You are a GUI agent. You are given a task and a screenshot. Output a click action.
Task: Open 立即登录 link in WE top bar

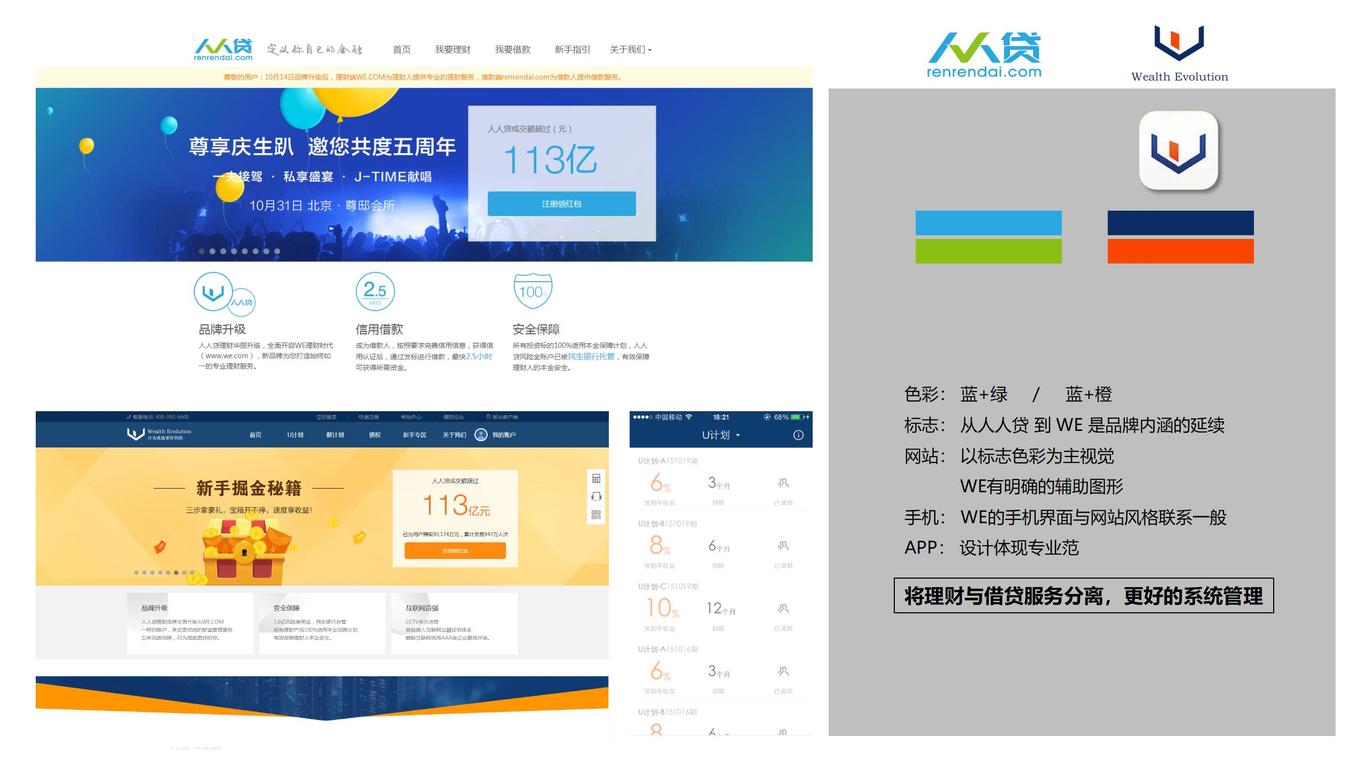tap(327, 416)
